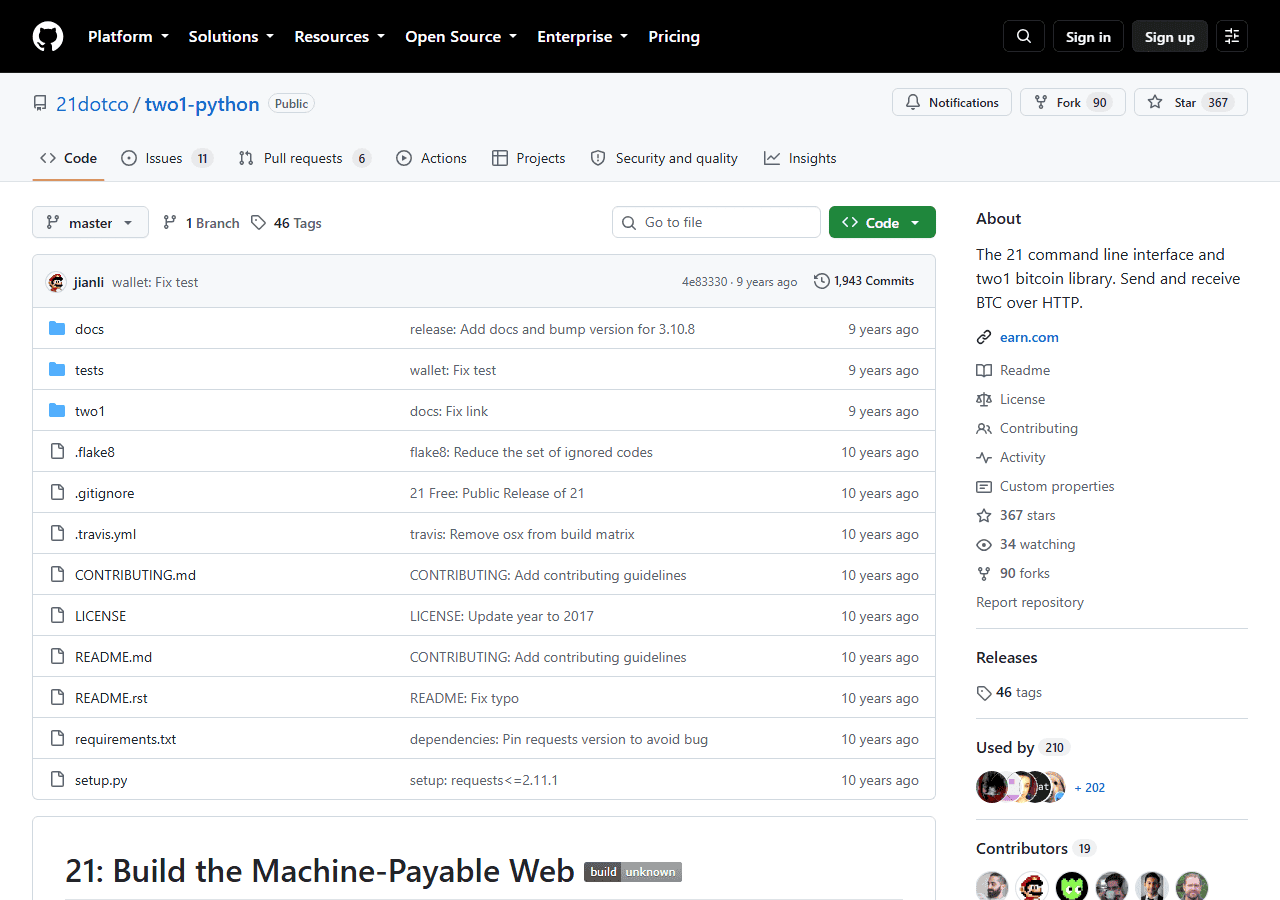Click the tests folder icon
This screenshot has width=1280, height=900.
[x=57, y=370]
